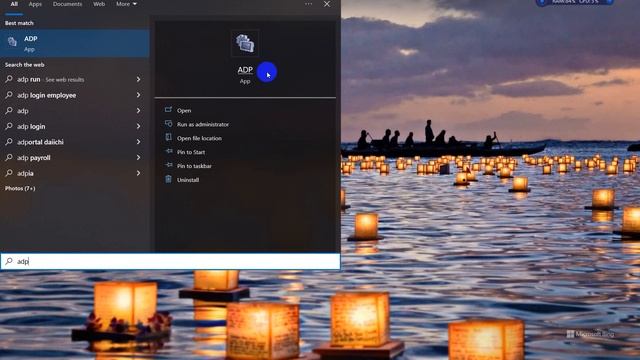Click the Run as administrator shield icon
This screenshot has width=640, height=360.
pos(168,123)
